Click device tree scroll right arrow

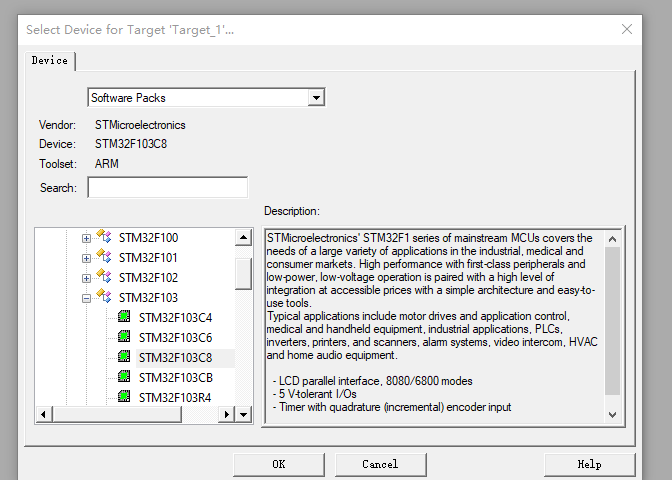227,414
